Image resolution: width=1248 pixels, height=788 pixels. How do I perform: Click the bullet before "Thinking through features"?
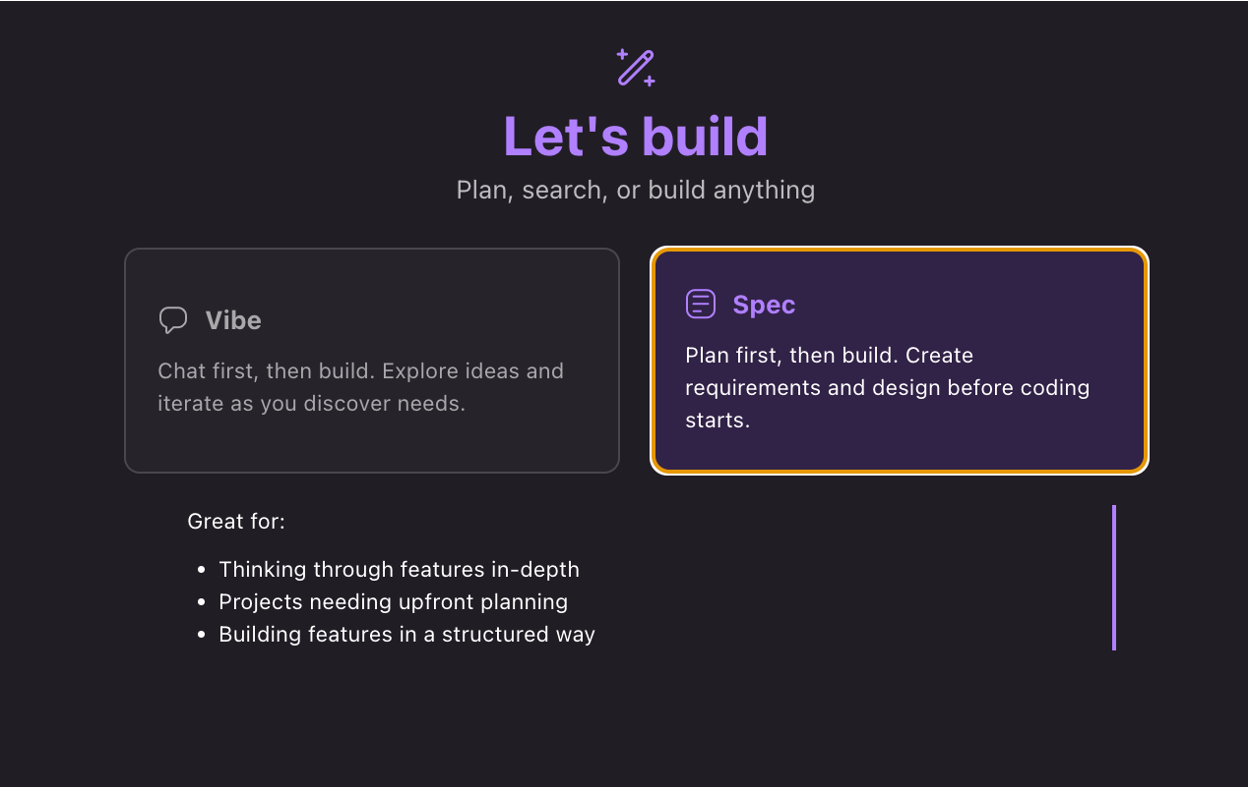click(x=201, y=570)
